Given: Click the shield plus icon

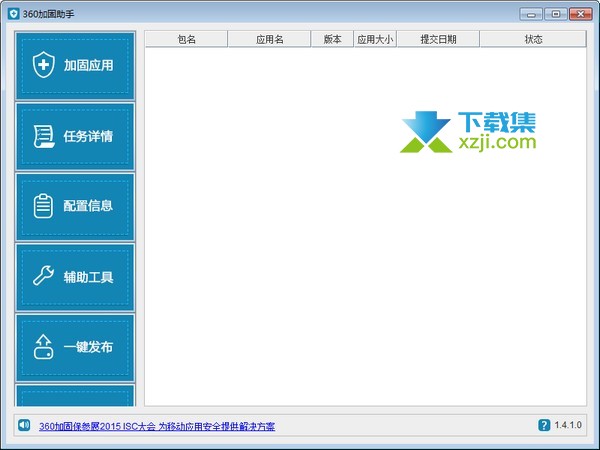Looking at the screenshot, I should (x=43, y=65).
